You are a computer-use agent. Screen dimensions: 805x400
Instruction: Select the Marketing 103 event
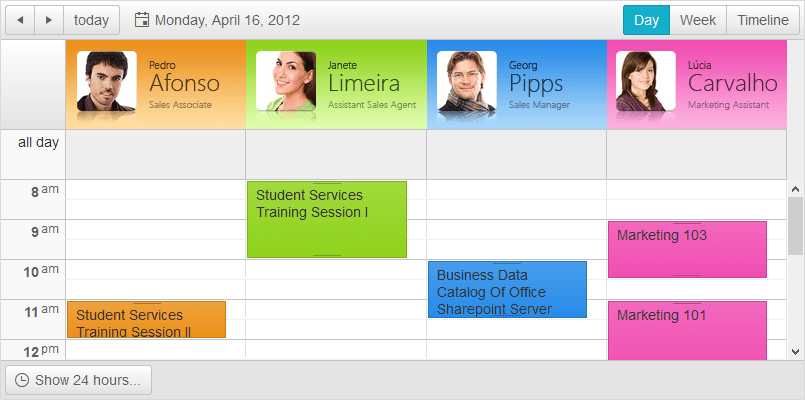tap(687, 250)
